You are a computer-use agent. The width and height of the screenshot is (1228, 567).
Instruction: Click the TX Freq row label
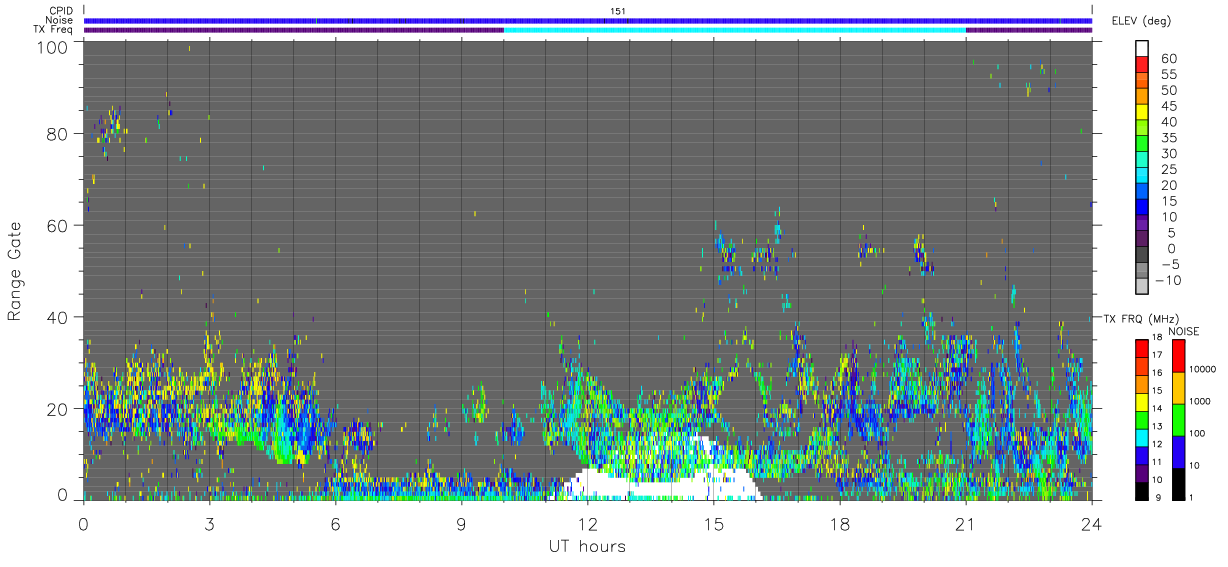[54, 29]
